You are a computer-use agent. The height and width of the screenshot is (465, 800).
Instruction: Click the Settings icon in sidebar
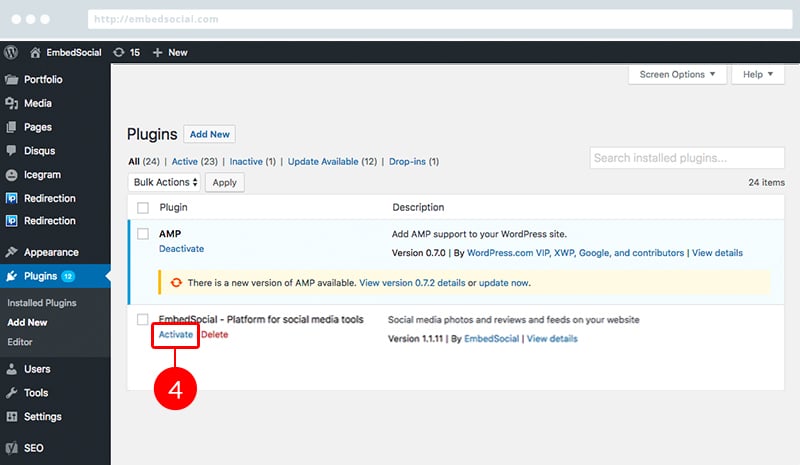tap(11, 417)
